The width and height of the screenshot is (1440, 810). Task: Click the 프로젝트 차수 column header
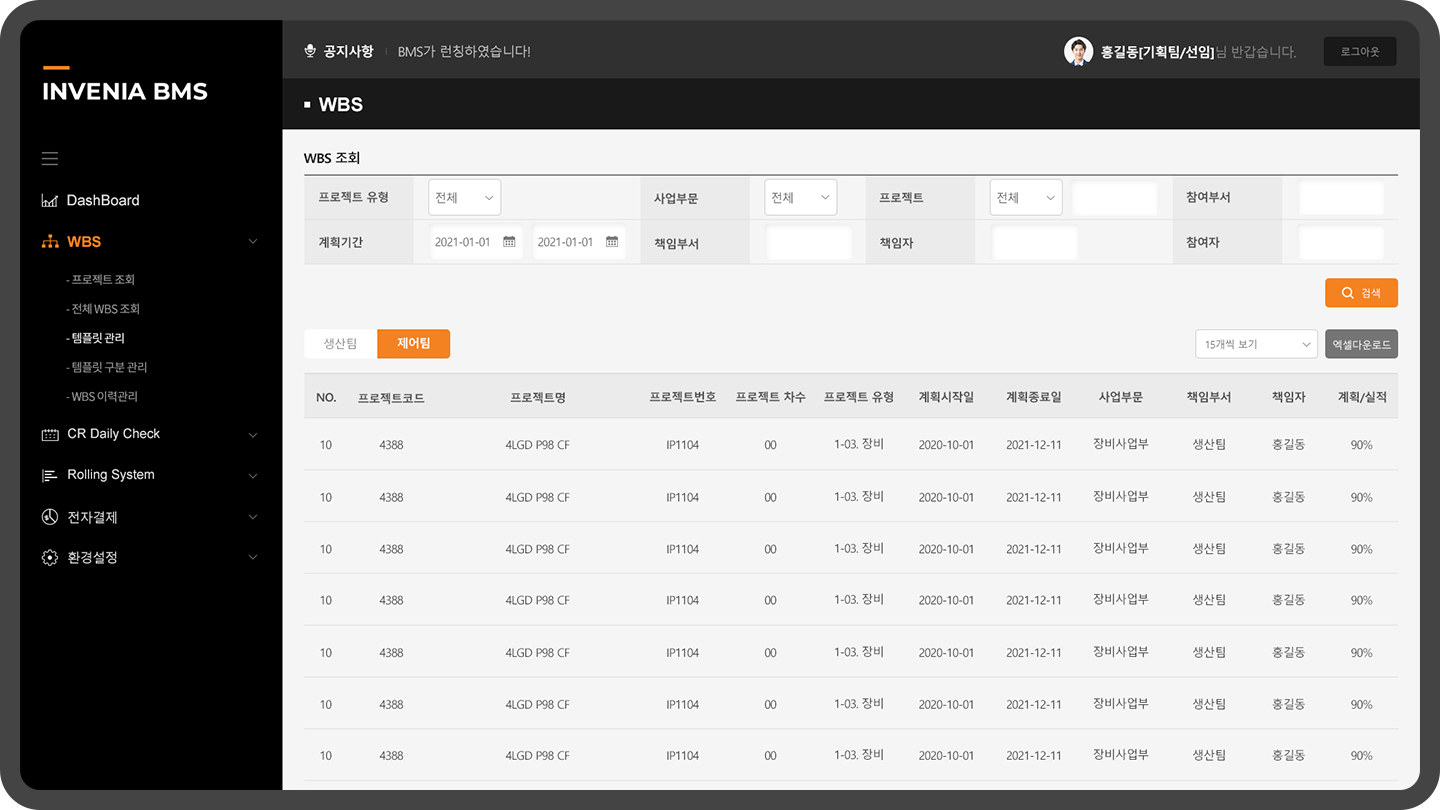(x=770, y=398)
